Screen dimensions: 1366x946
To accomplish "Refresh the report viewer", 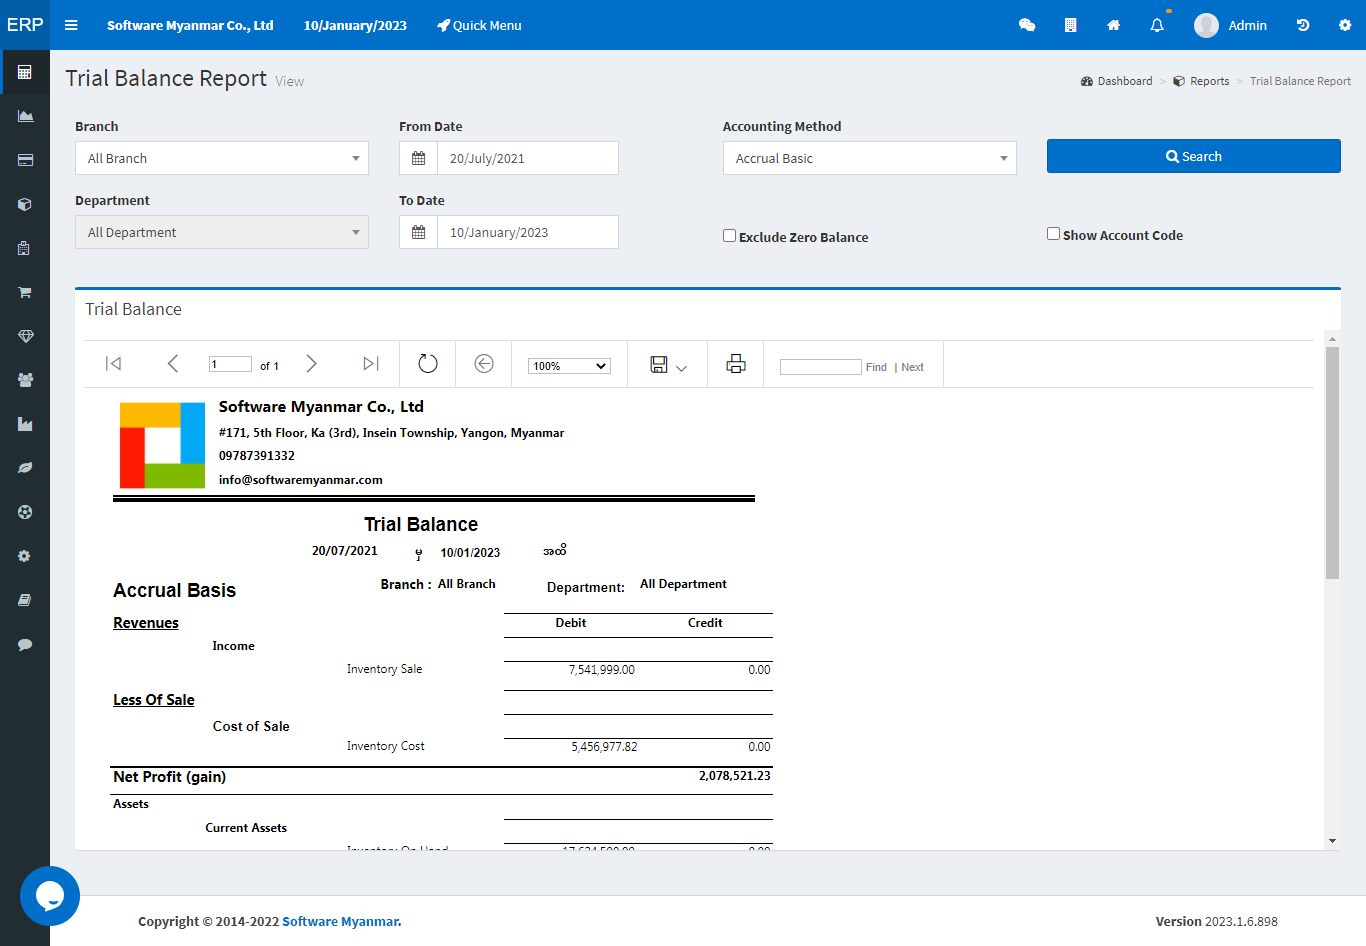I will click(x=428, y=363).
